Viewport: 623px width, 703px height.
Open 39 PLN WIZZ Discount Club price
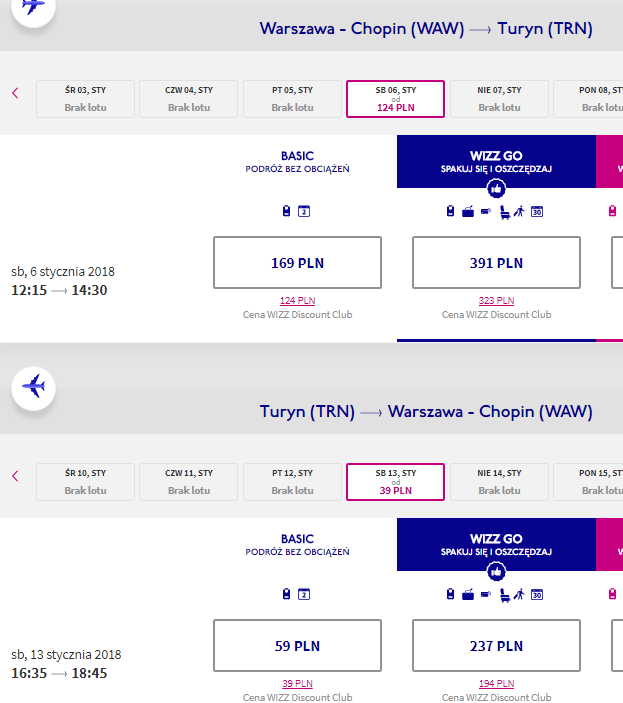(x=298, y=683)
